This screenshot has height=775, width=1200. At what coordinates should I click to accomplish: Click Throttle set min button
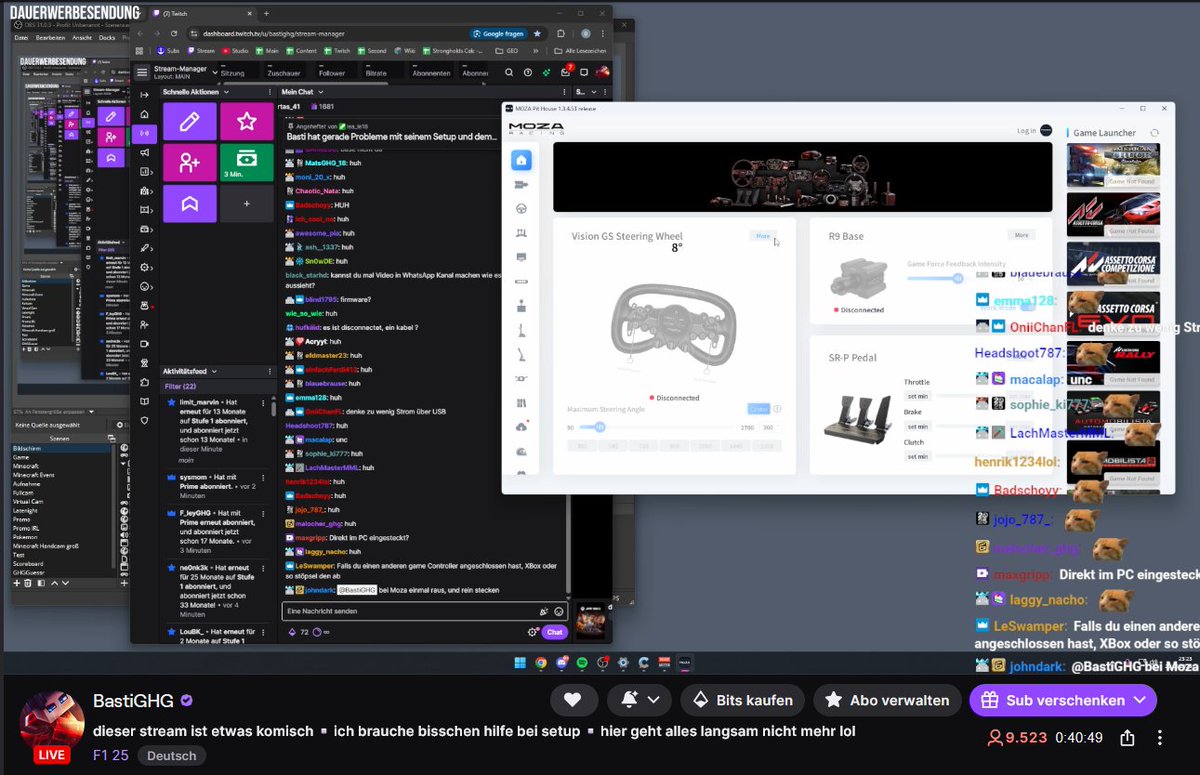tap(917, 397)
